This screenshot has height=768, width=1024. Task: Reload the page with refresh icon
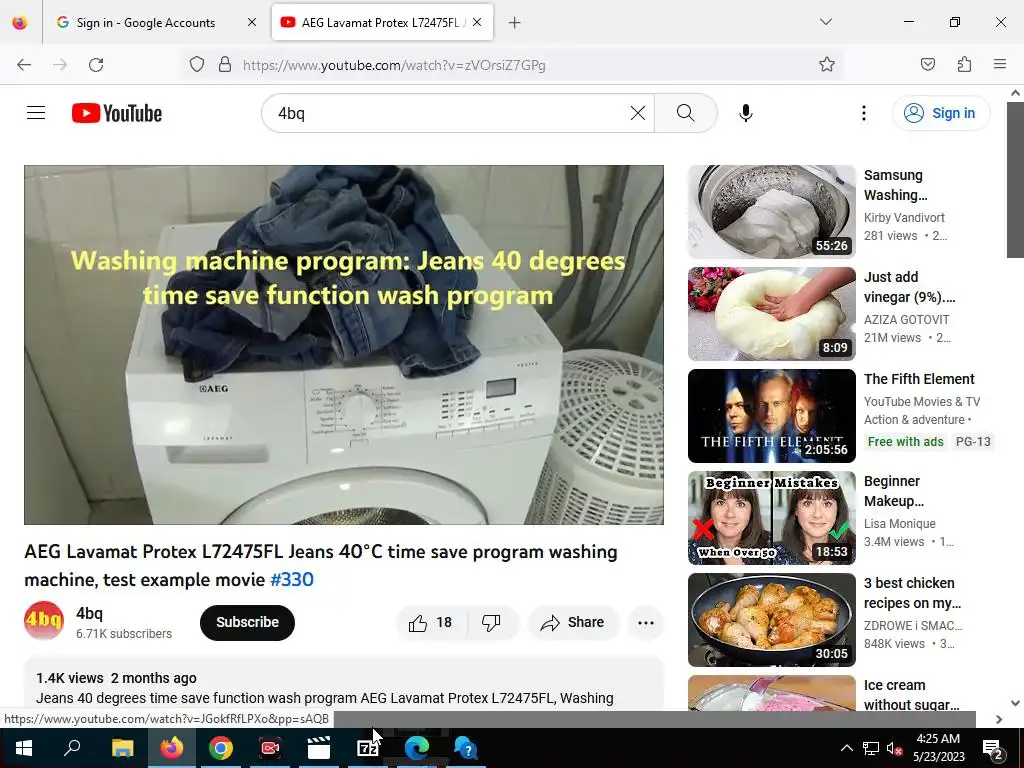tap(96, 65)
